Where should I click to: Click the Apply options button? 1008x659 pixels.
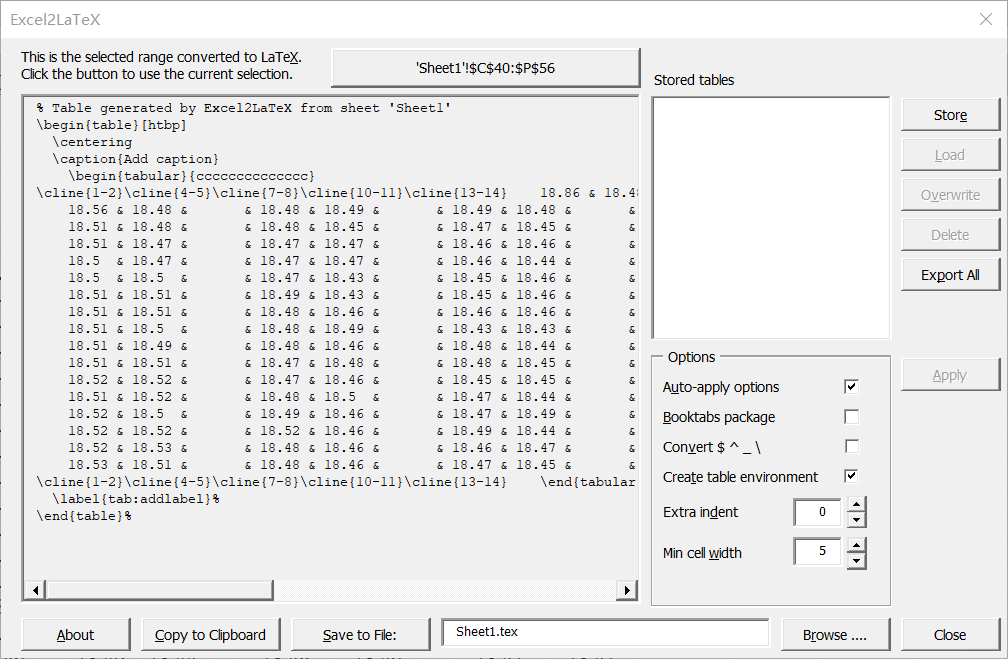click(950, 375)
